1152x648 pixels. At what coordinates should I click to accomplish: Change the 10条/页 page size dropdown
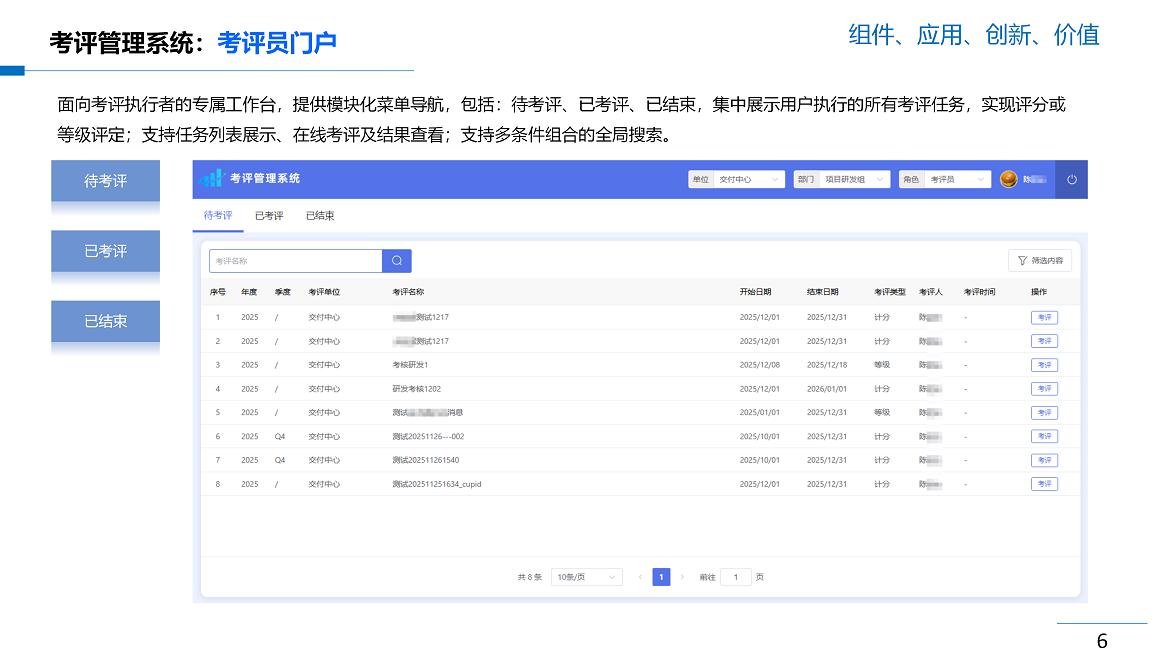[x=586, y=577]
